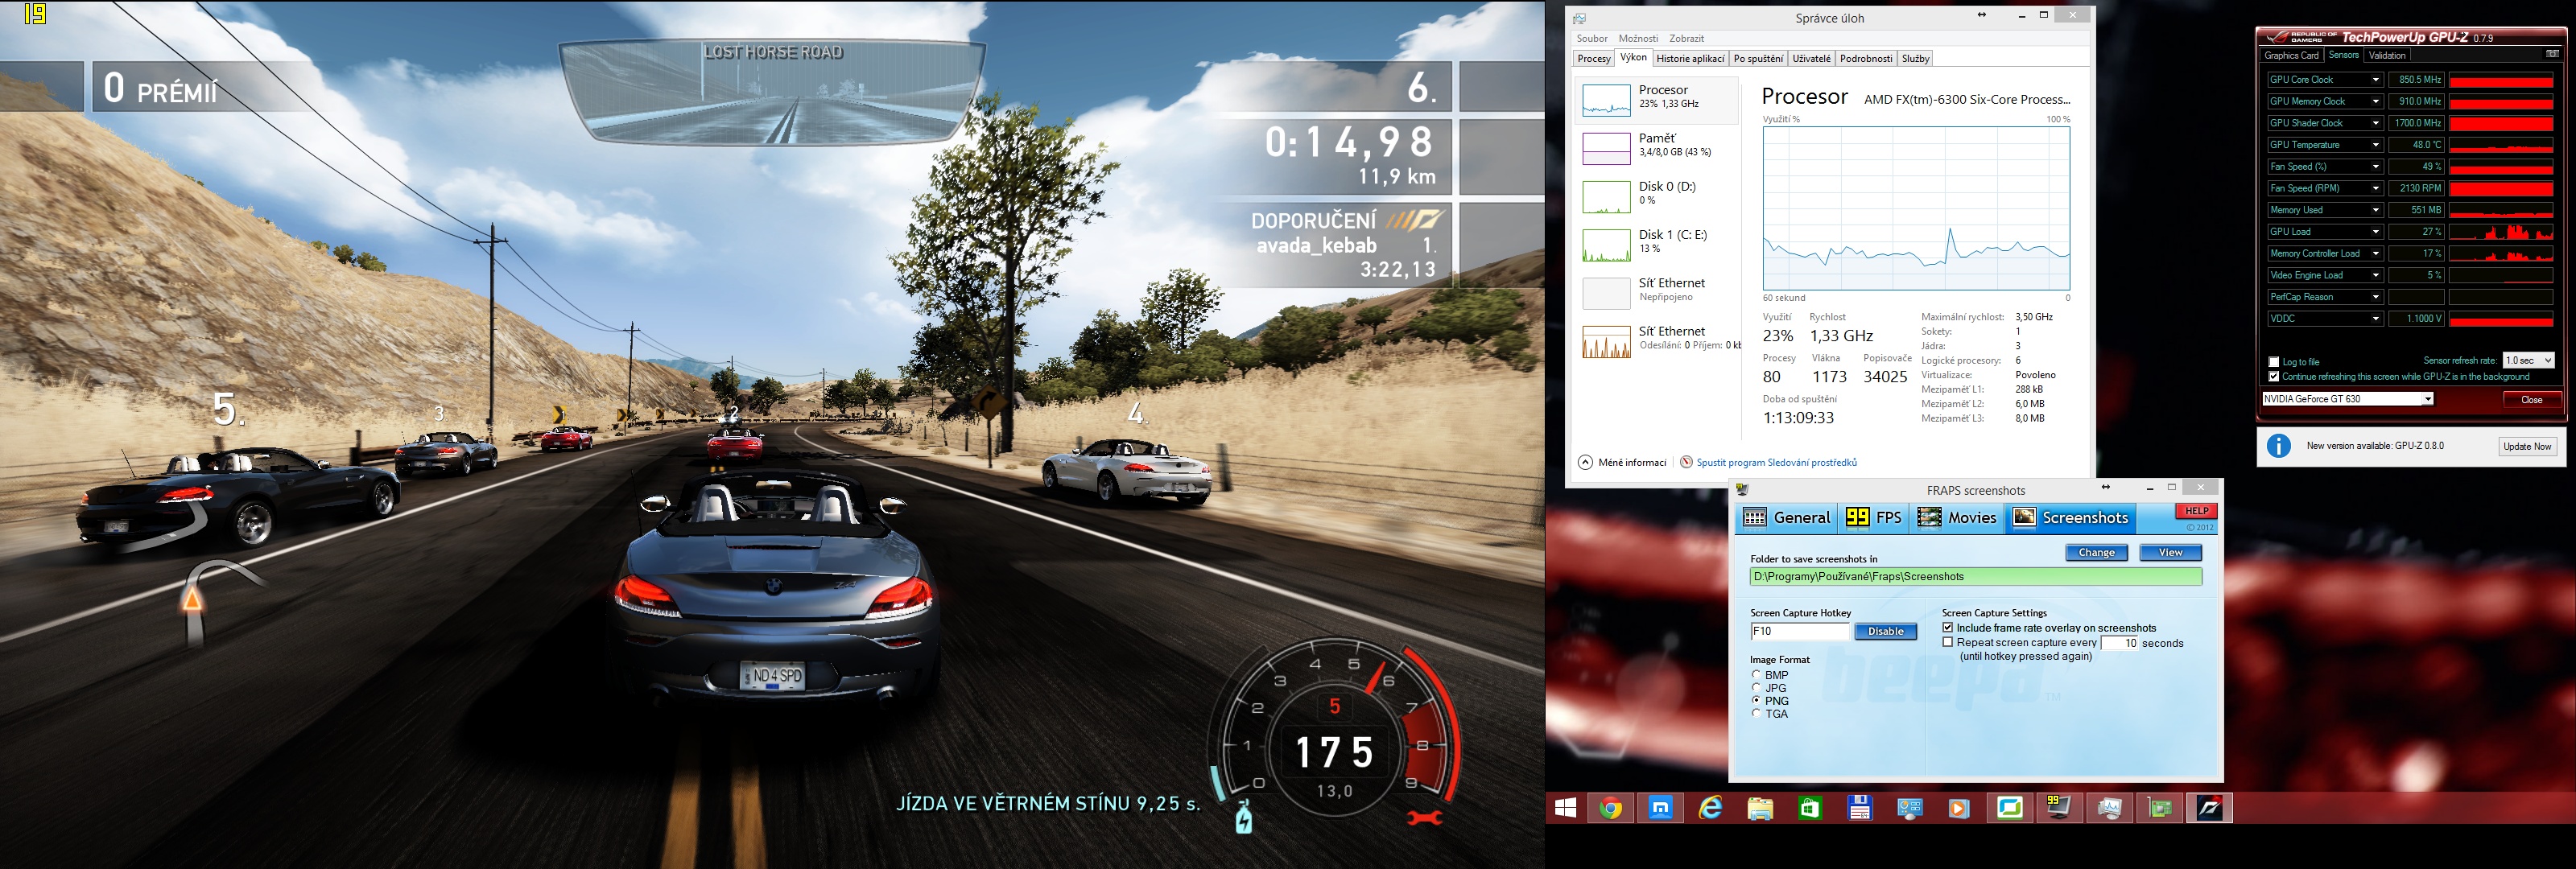Launch Internet Explorer from taskbar

pyautogui.click(x=1710, y=808)
